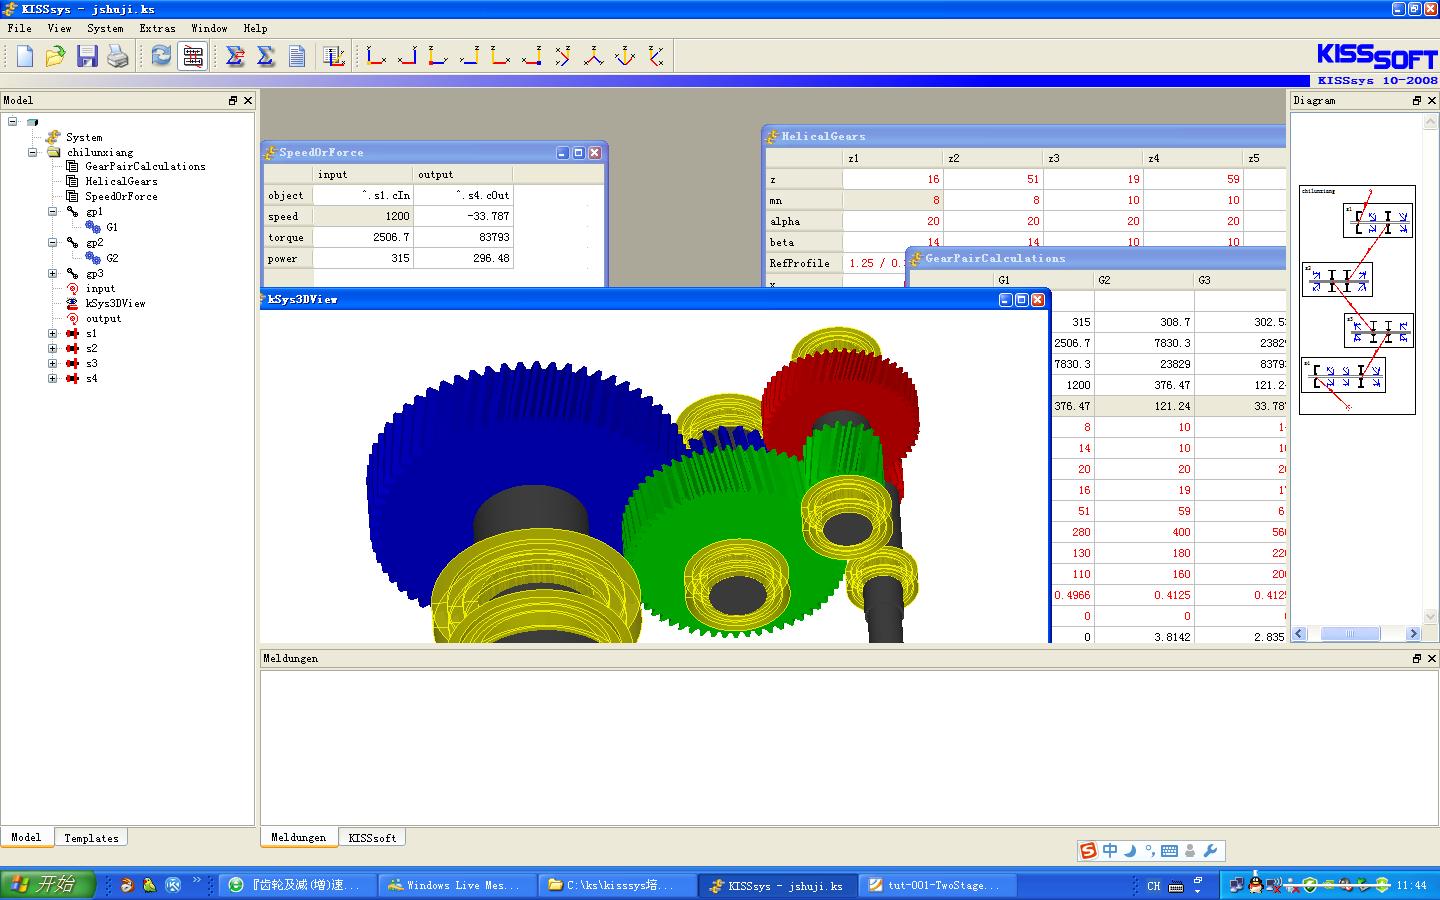Open a file with the folder icon
The width and height of the screenshot is (1440, 900).
pos(56,56)
